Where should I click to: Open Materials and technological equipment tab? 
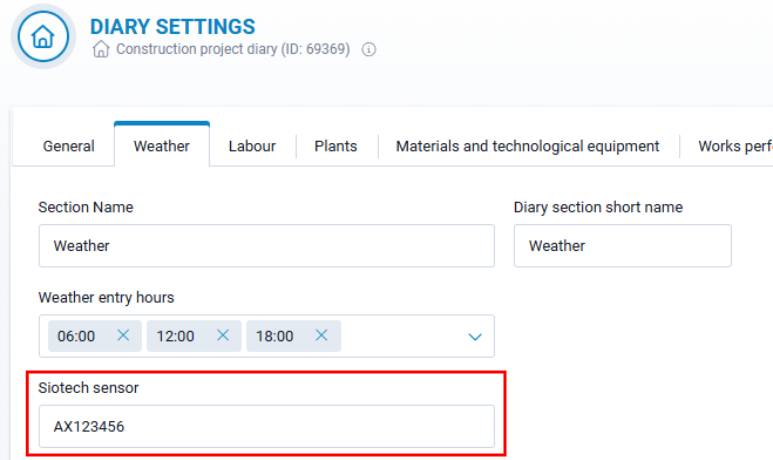[x=527, y=146]
